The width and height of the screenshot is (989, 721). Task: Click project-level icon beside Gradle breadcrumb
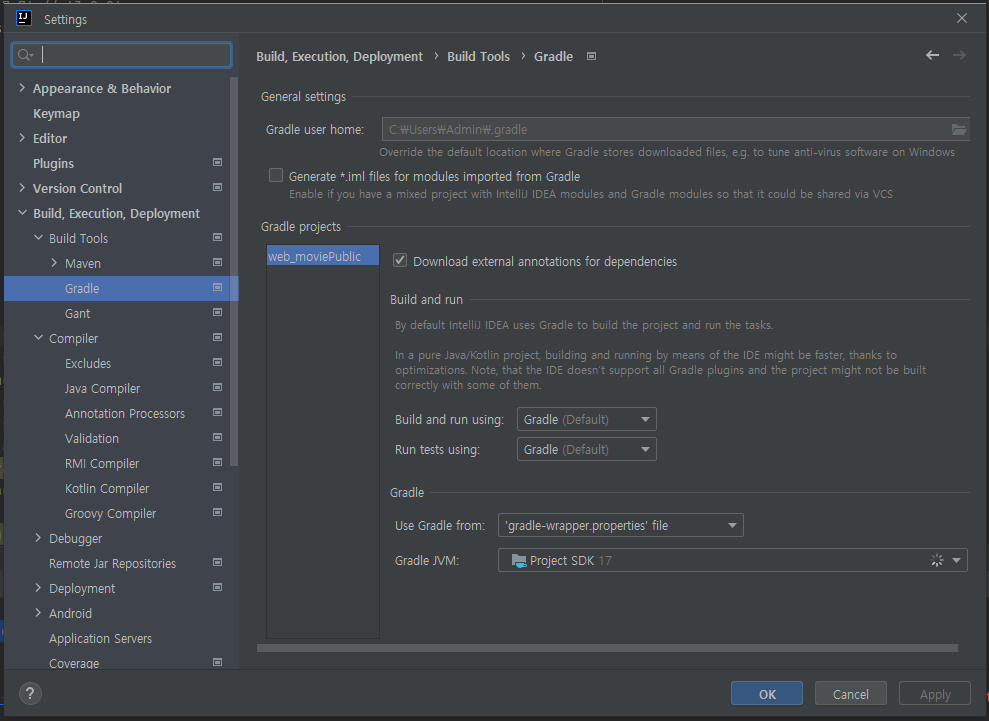pyautogui.click(x=591, y=56)
